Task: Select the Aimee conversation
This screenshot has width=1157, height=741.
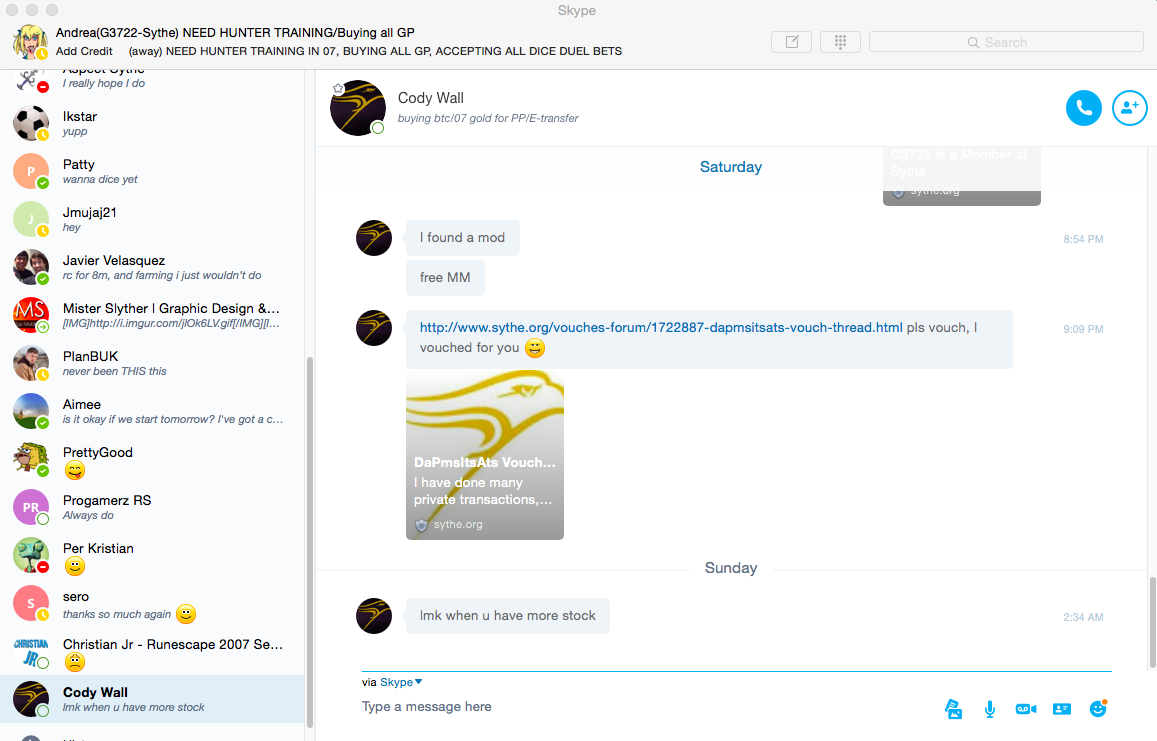Action: [x=152, y=411]
